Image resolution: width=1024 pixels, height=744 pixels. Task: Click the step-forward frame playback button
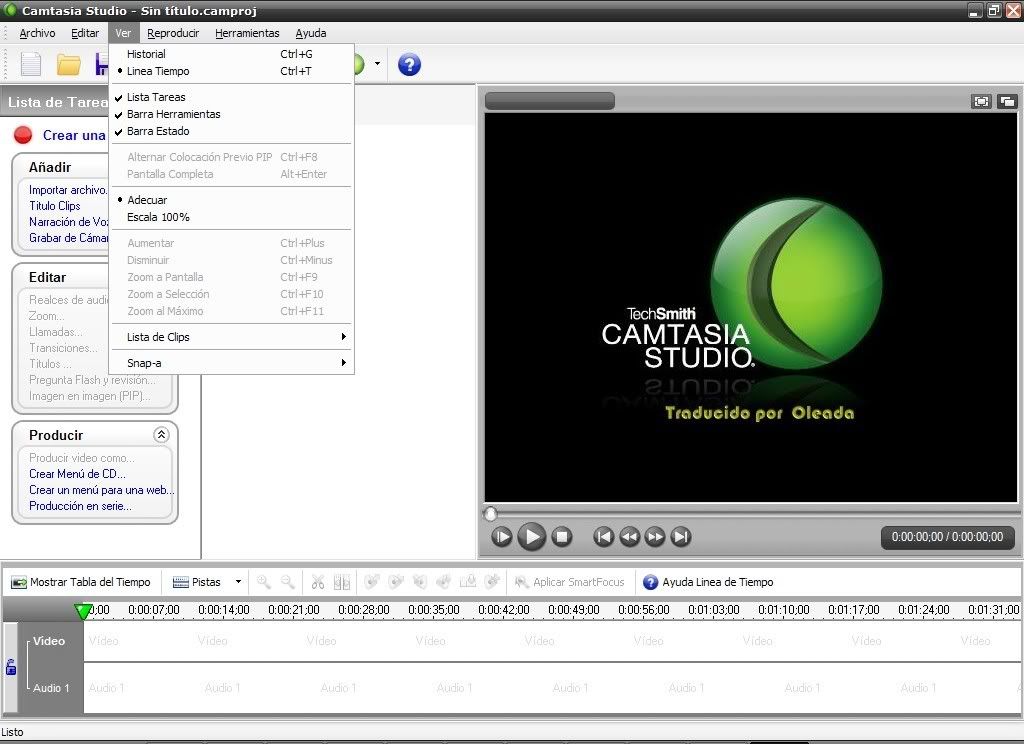click(502, 537)
